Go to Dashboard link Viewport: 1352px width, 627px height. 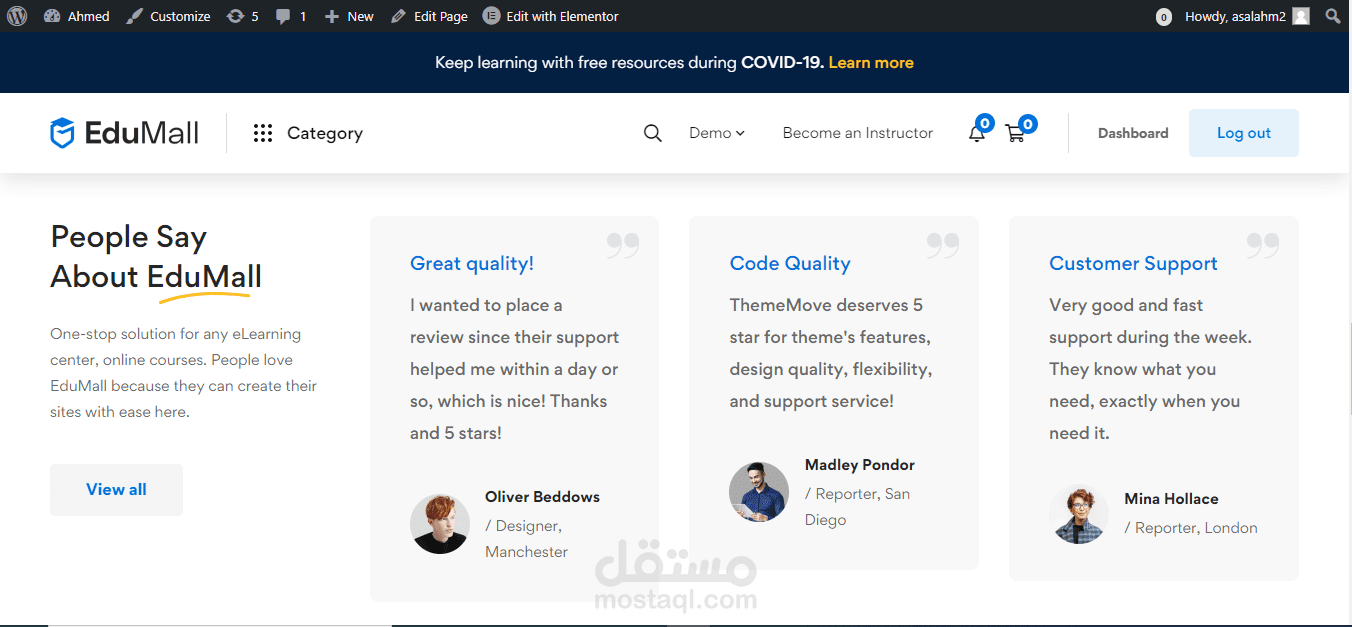pyautogui.click(x=1133, y=133)
